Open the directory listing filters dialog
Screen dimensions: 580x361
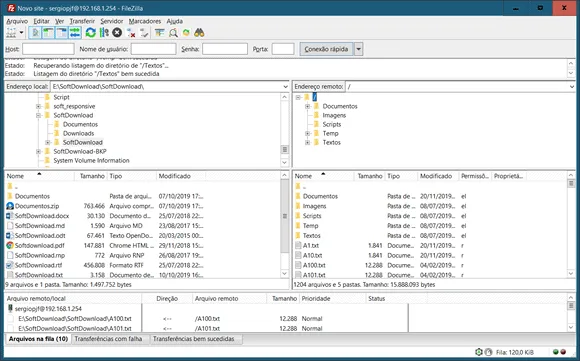click(x=159, y=33)
